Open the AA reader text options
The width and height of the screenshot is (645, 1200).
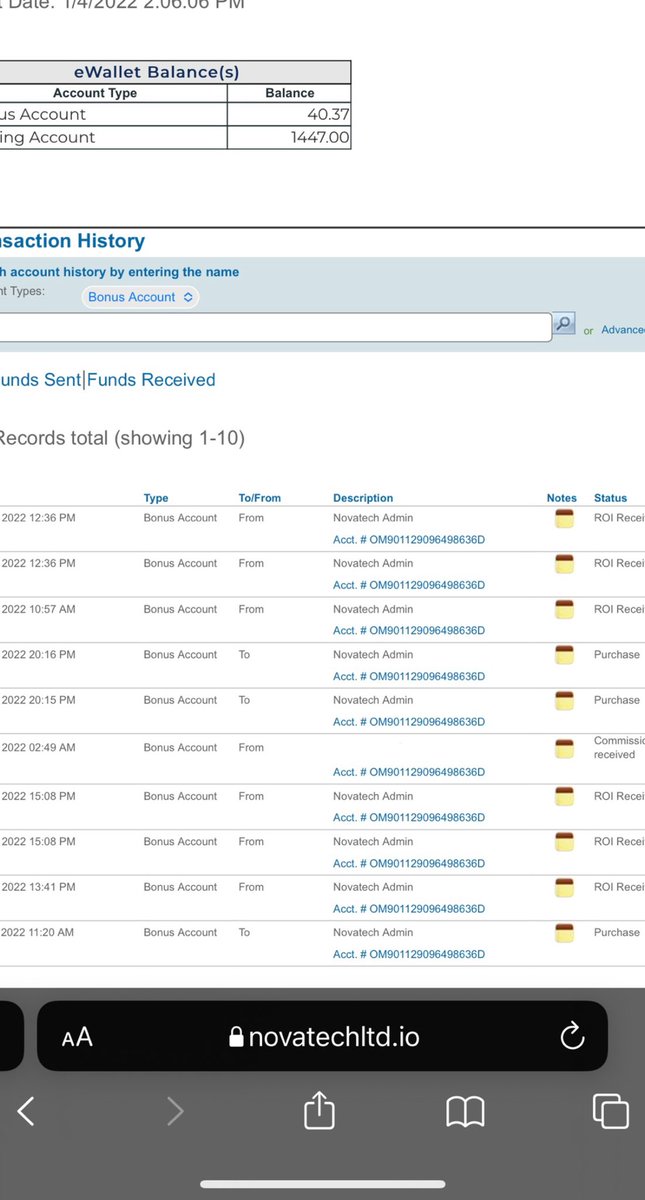pyautogui.click(x=77, y=1037)
